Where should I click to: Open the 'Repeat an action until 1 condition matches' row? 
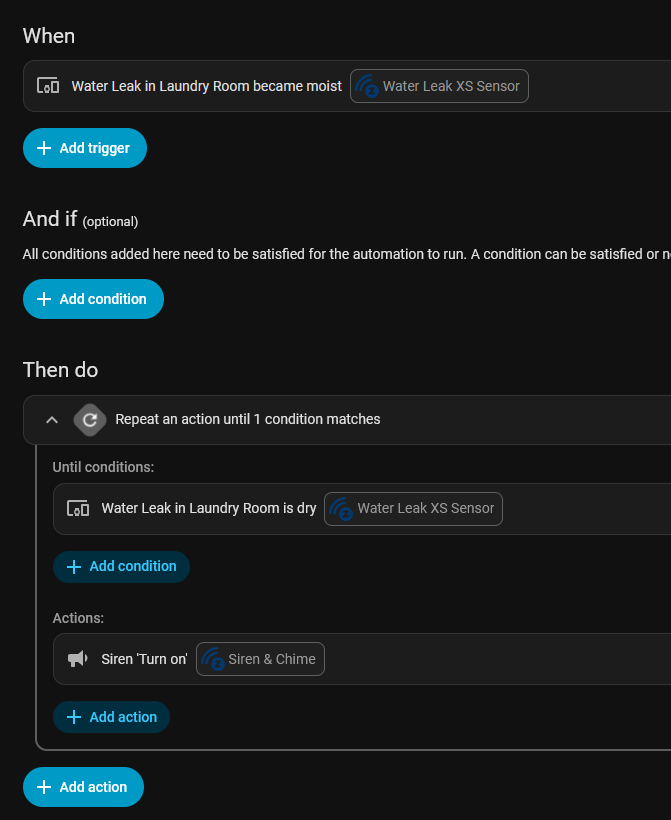pyautogui.click(x=248, y=420)
